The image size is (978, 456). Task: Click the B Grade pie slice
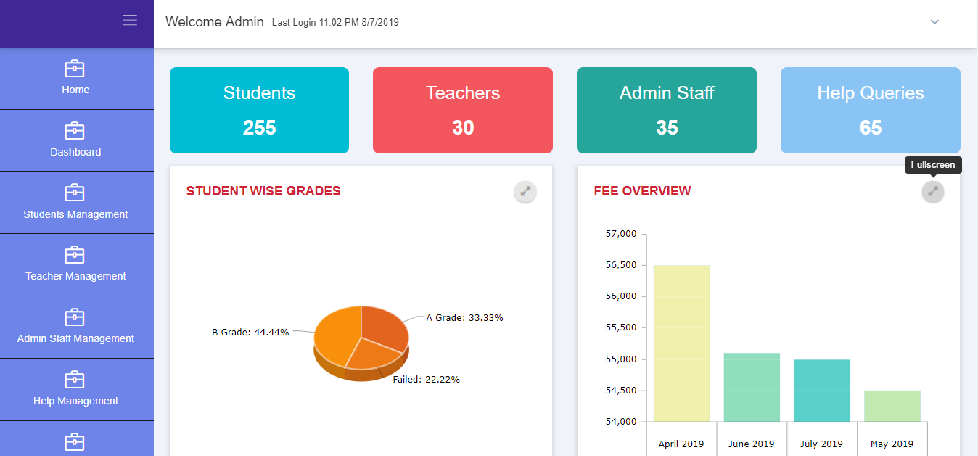tap(335, 335)
